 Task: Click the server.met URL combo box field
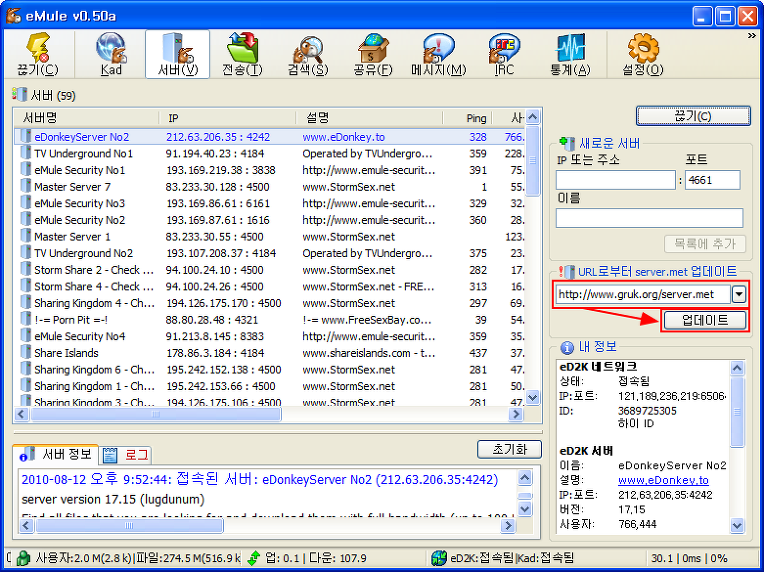pos(643,294)
